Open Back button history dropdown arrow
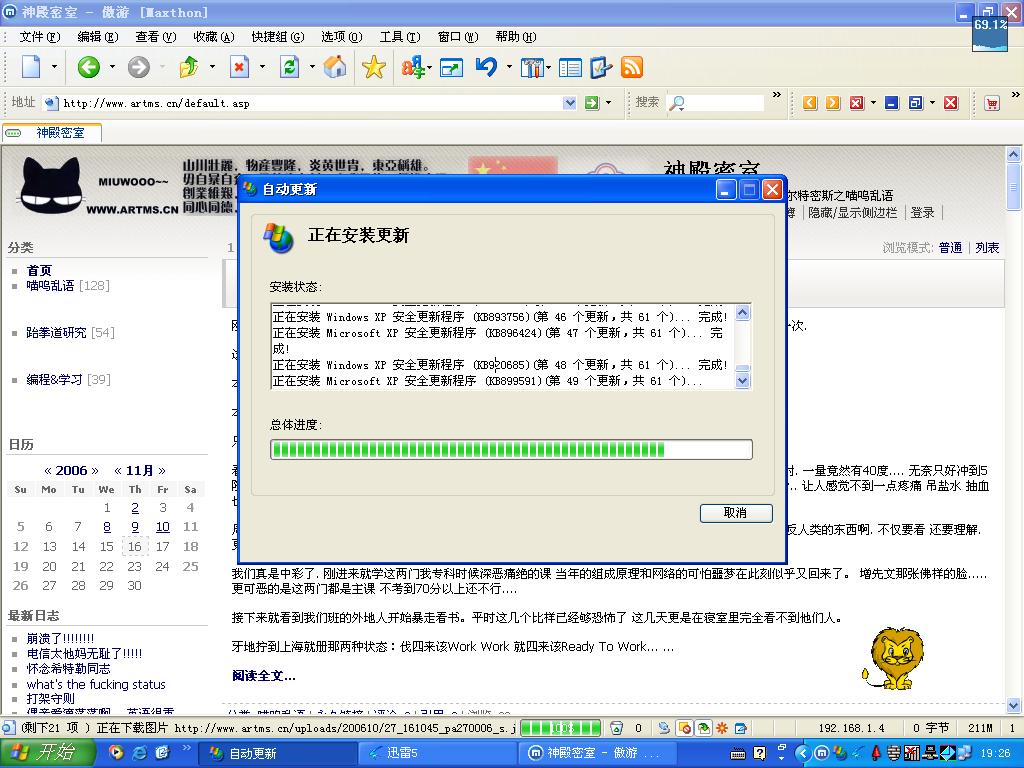1024x768 pixels. coord(112,67)
